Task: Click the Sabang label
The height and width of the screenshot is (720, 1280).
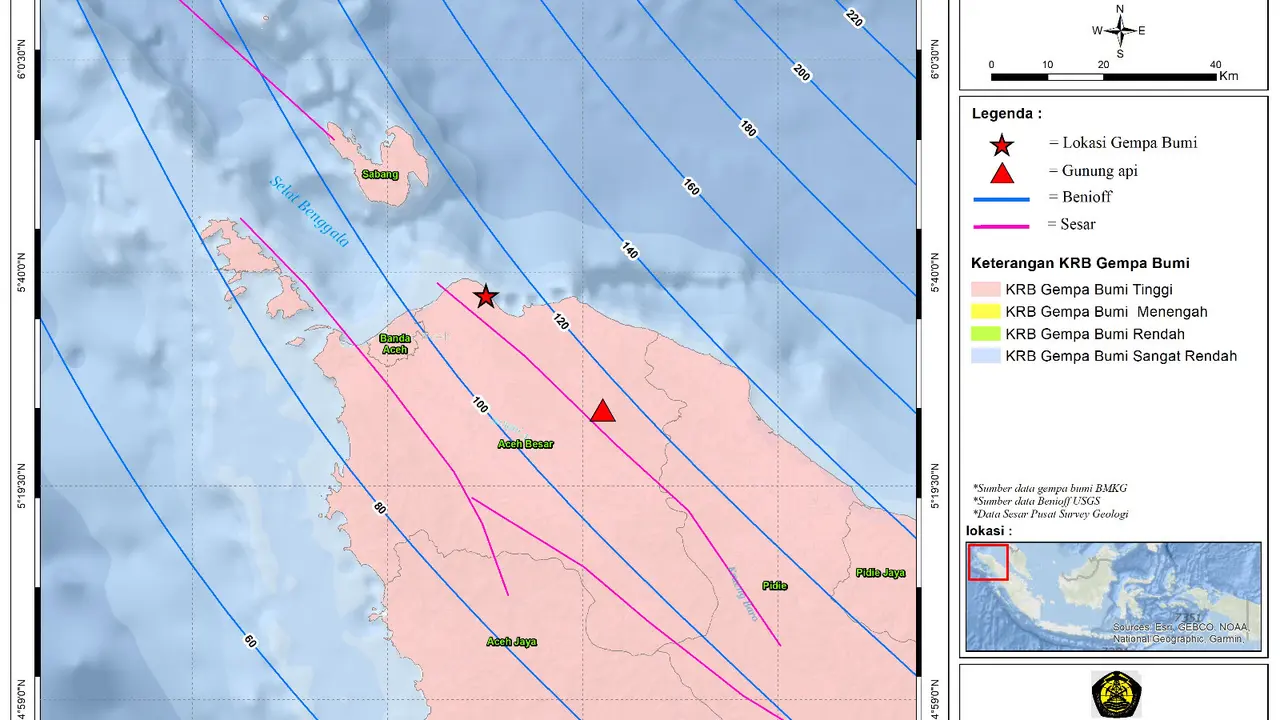Action: pos(380,174)
